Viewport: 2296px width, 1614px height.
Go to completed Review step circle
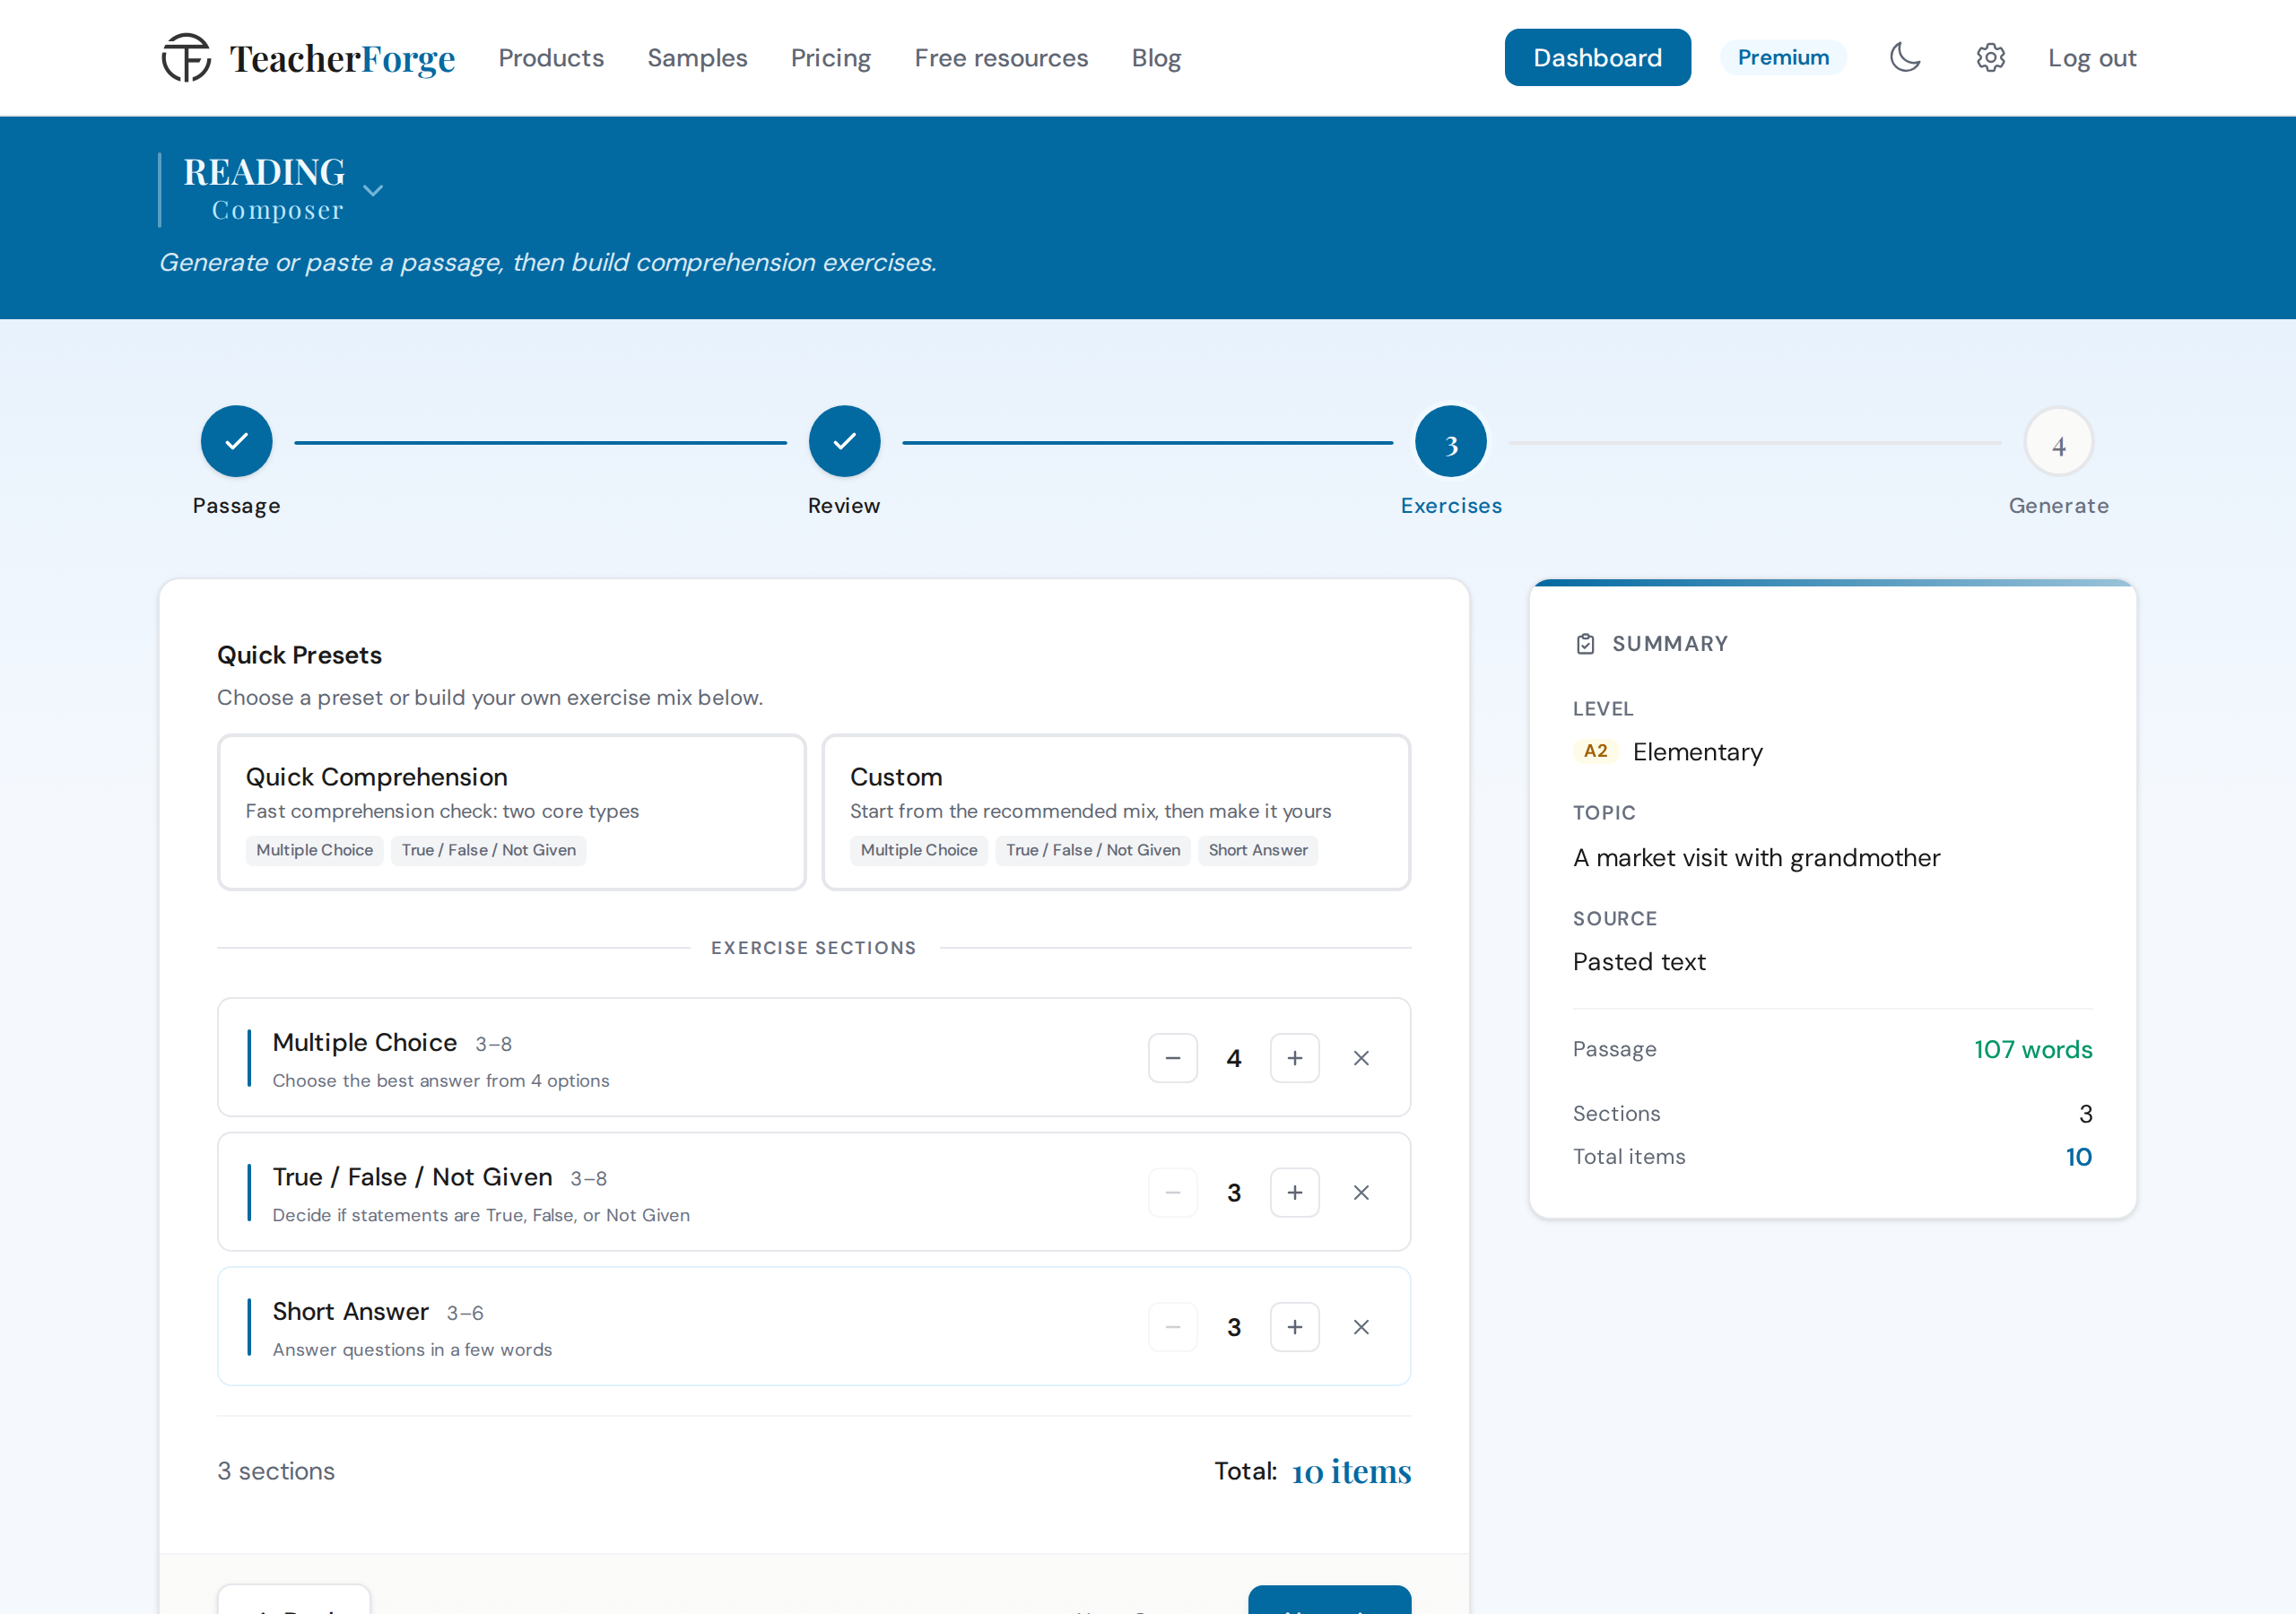844,441
